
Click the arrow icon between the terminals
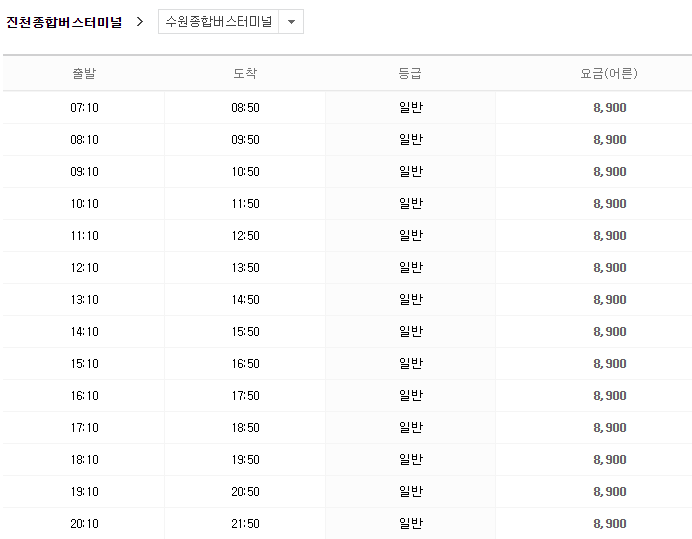140,21
